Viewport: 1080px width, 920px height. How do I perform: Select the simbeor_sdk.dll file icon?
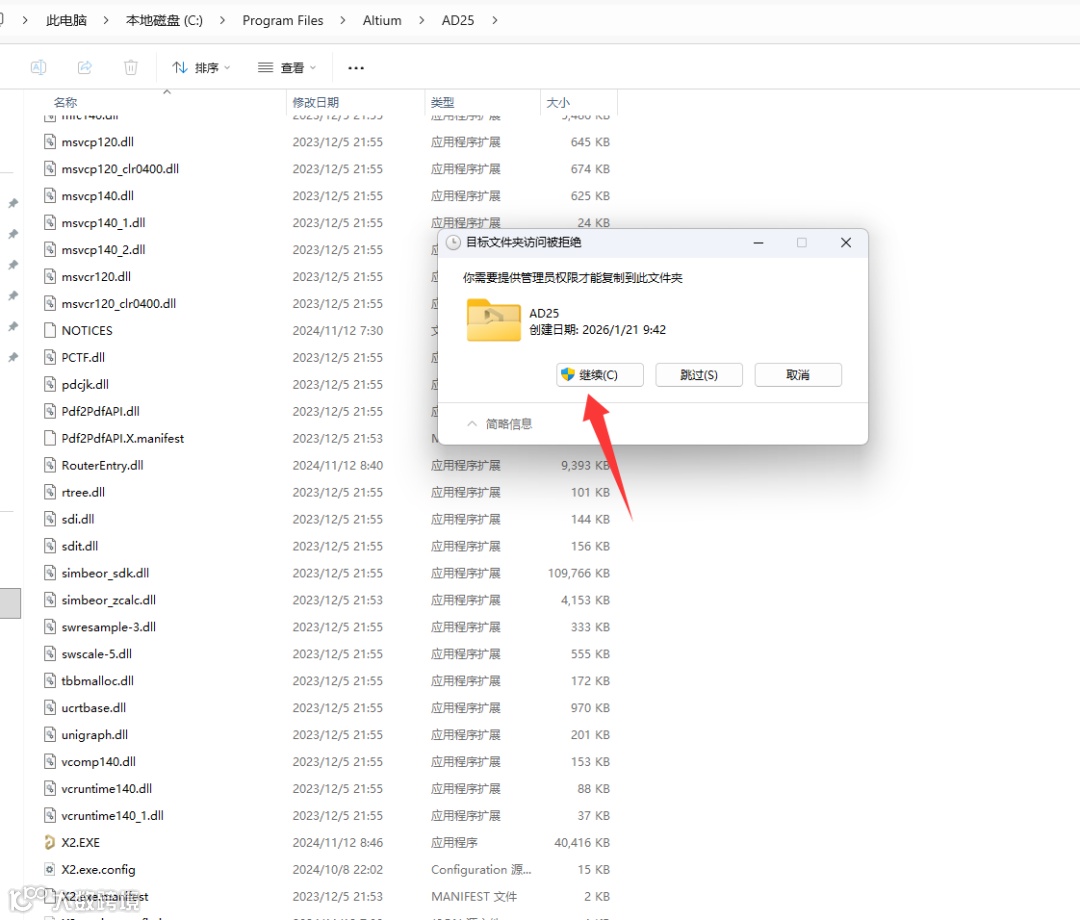pyautogui.click(x=50, y=573)
